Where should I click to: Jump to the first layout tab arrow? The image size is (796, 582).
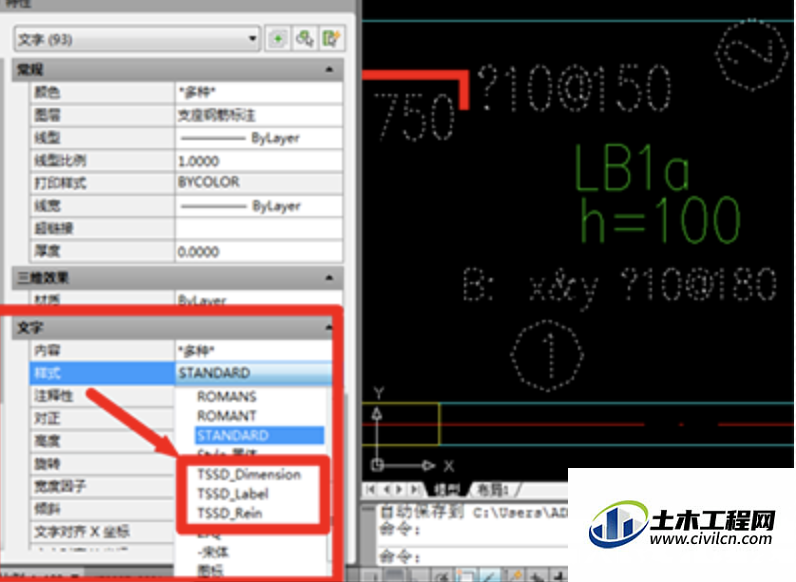click(371, 489)
